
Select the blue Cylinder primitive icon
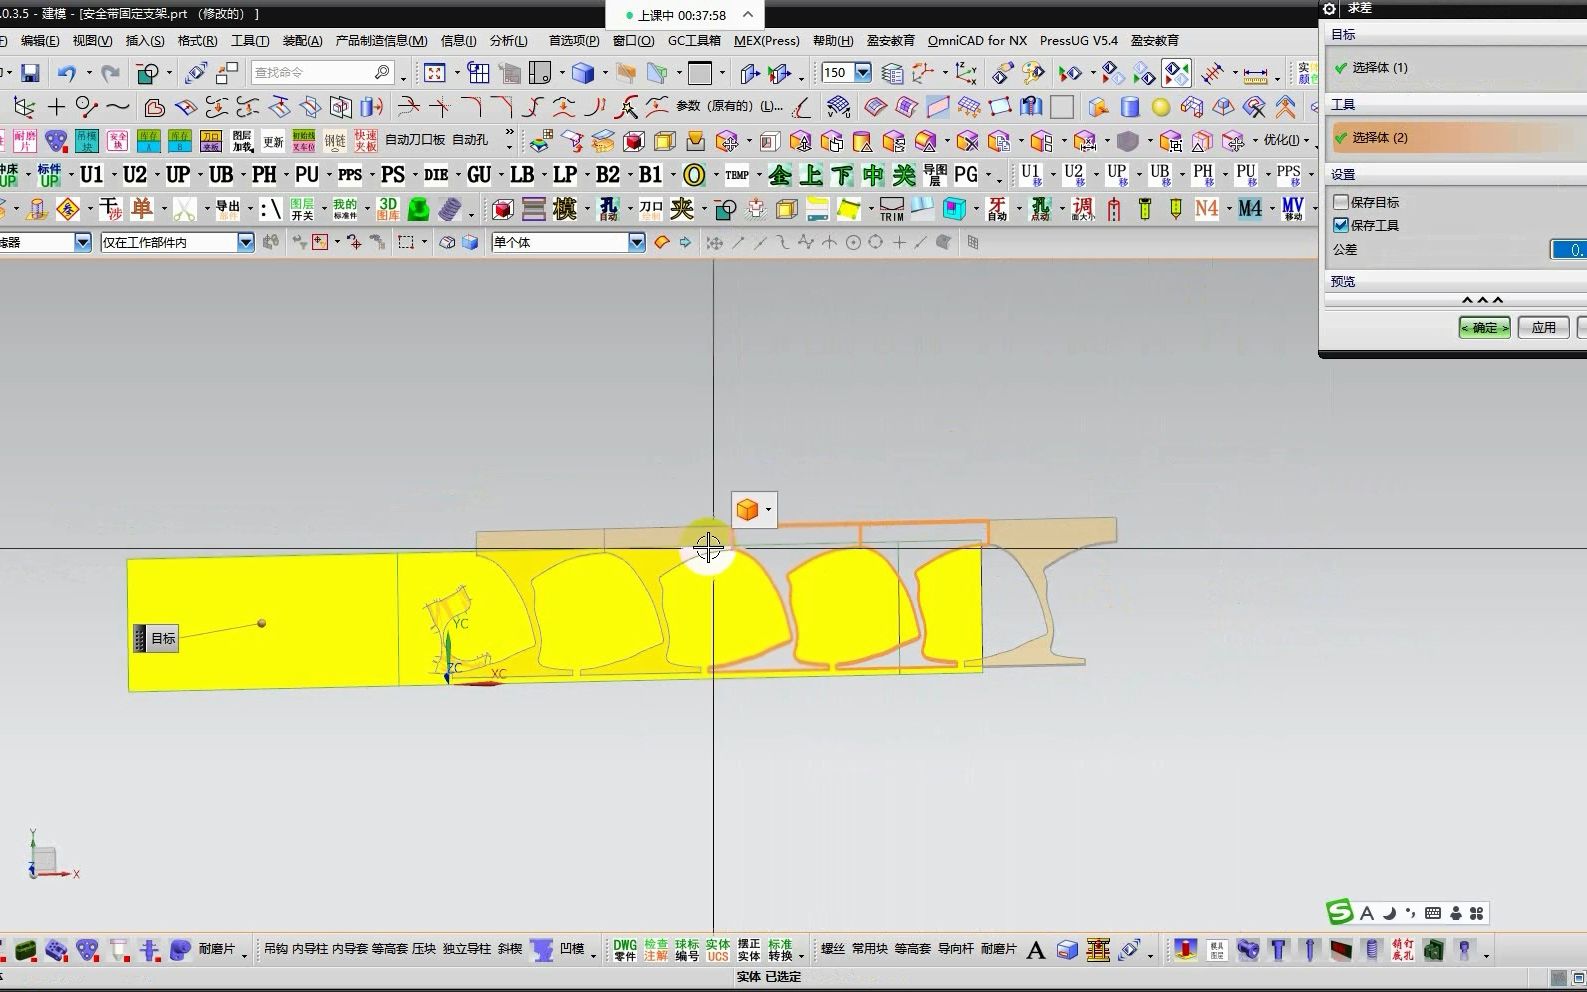pos(1130,107)
